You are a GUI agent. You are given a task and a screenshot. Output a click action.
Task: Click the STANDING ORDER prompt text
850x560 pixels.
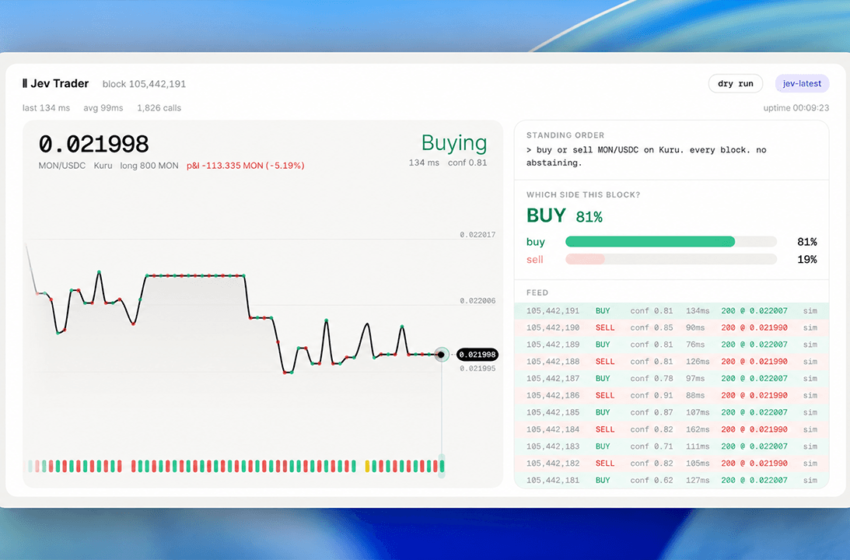point(646,156)
